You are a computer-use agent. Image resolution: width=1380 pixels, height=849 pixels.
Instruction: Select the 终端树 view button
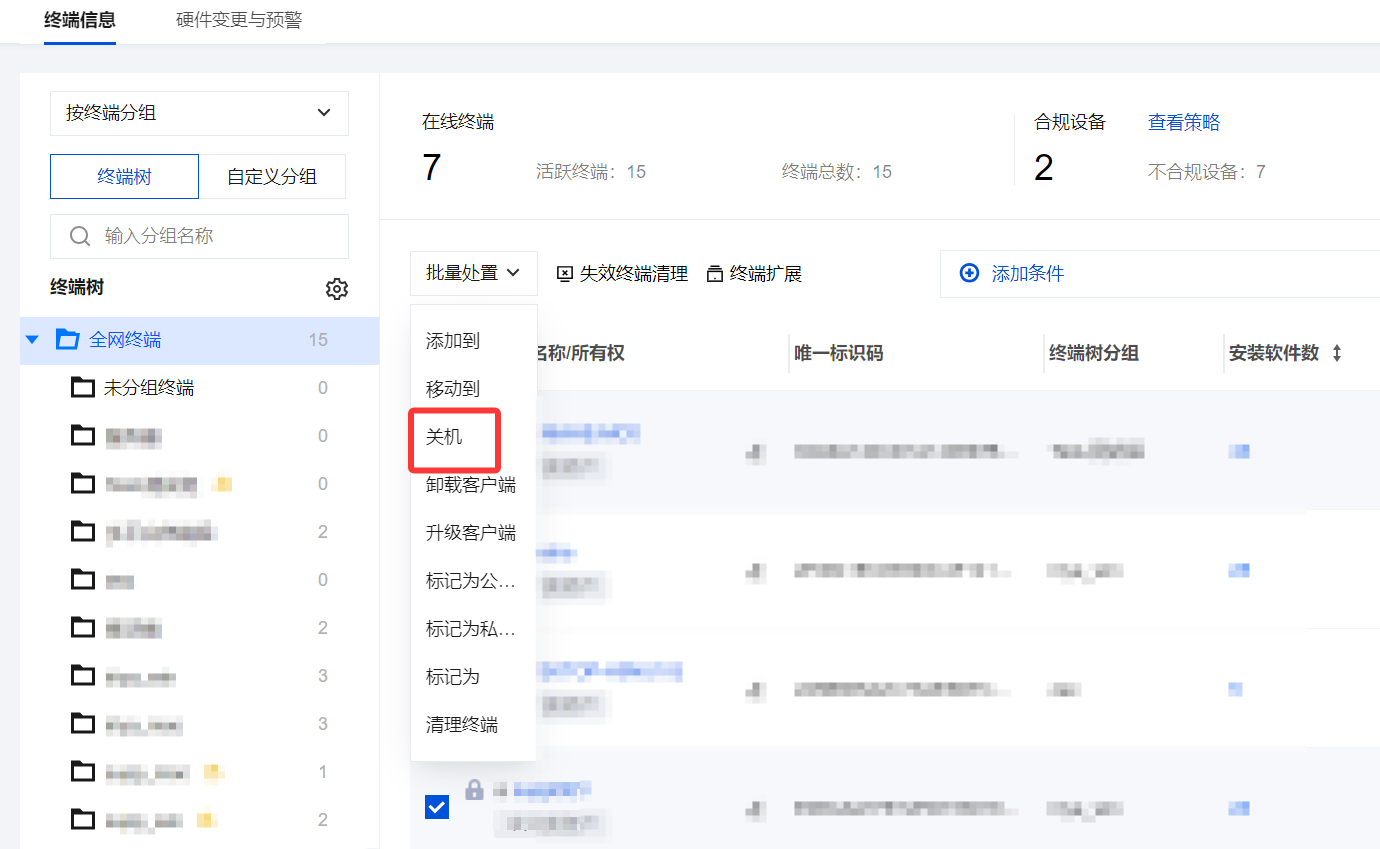[125, 177]
